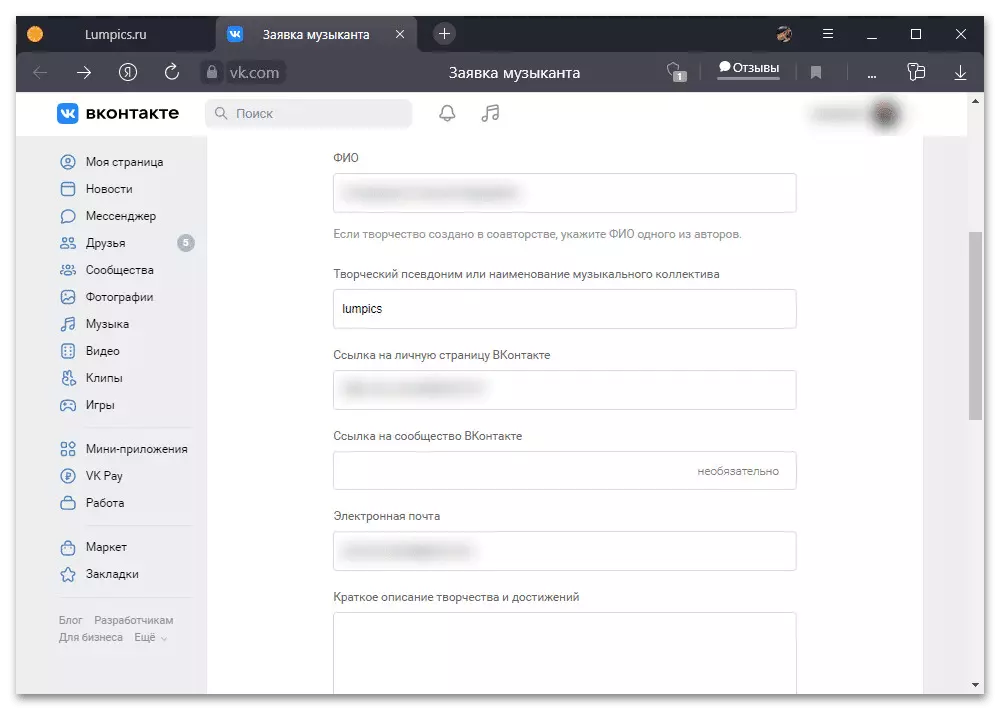
Task: Click the Отзывы button
Action: (749, 68)
